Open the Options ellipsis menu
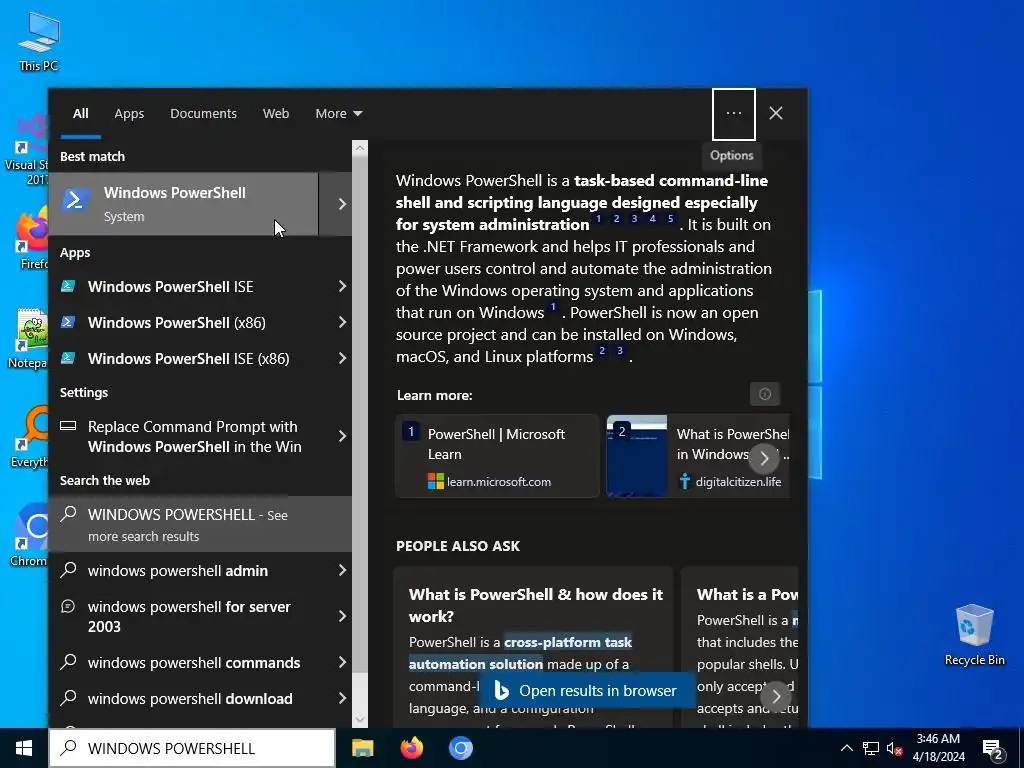Image resolution: width=1024 pixels, height=768 pixels. pyautogui.click(x=733, y=114)
